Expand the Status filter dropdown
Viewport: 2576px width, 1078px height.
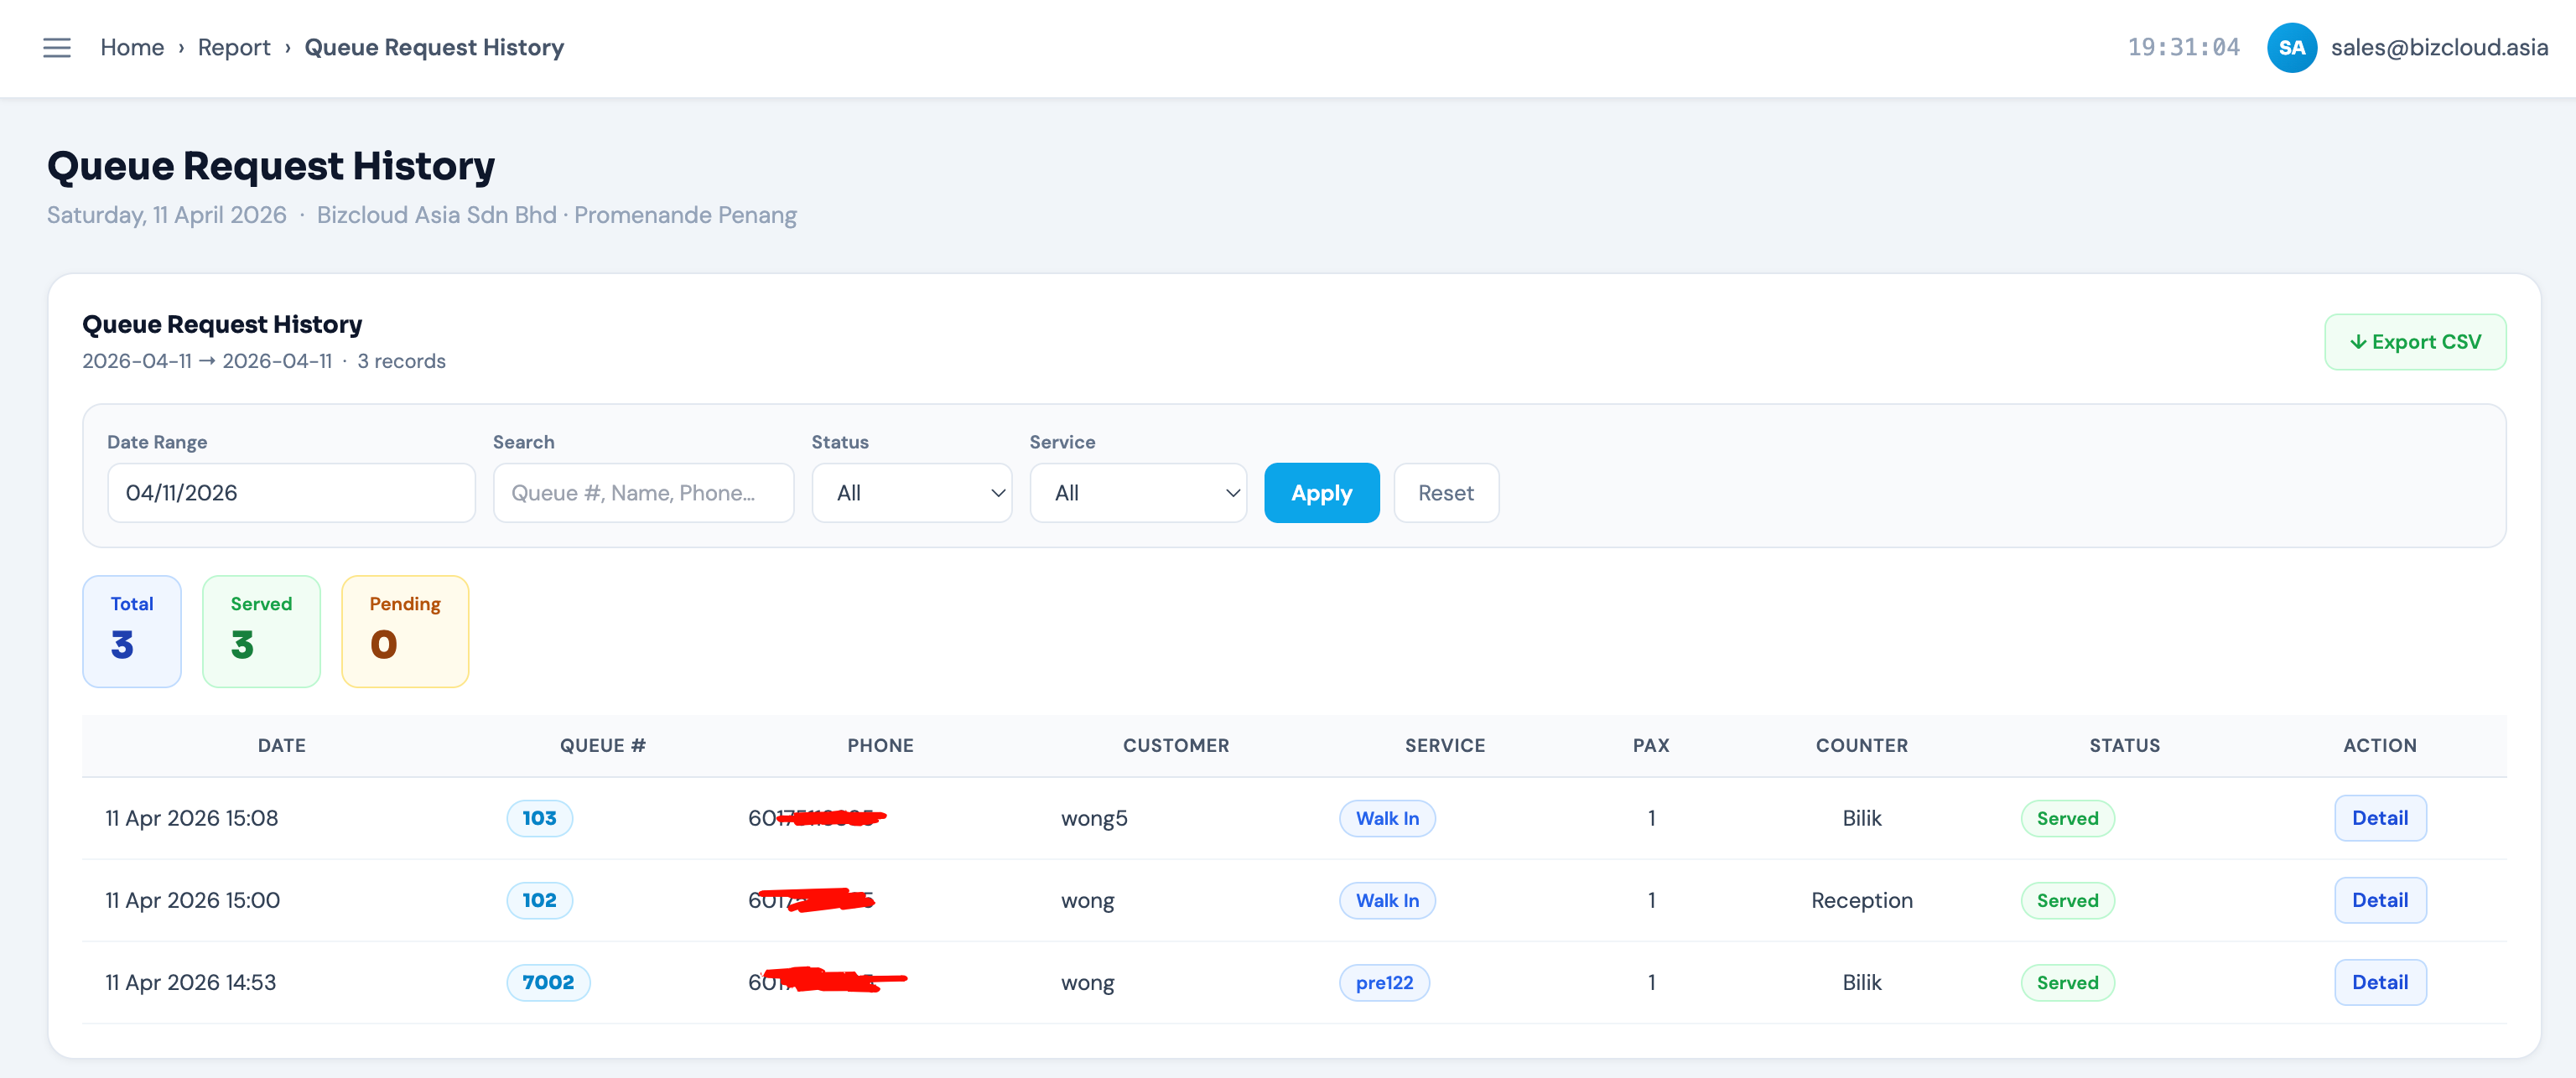(911, 493)
